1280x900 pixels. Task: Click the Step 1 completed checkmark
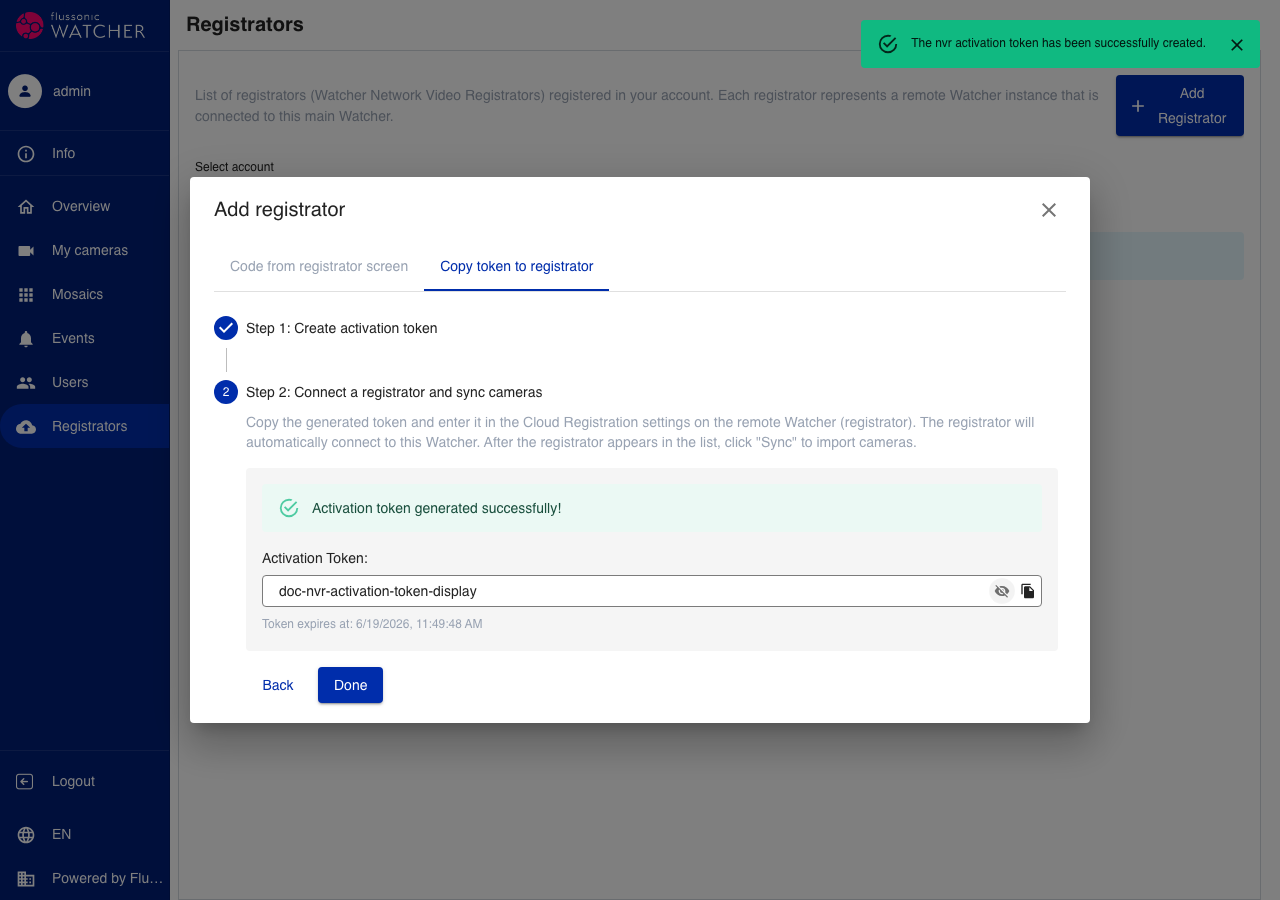pos(226,328)
